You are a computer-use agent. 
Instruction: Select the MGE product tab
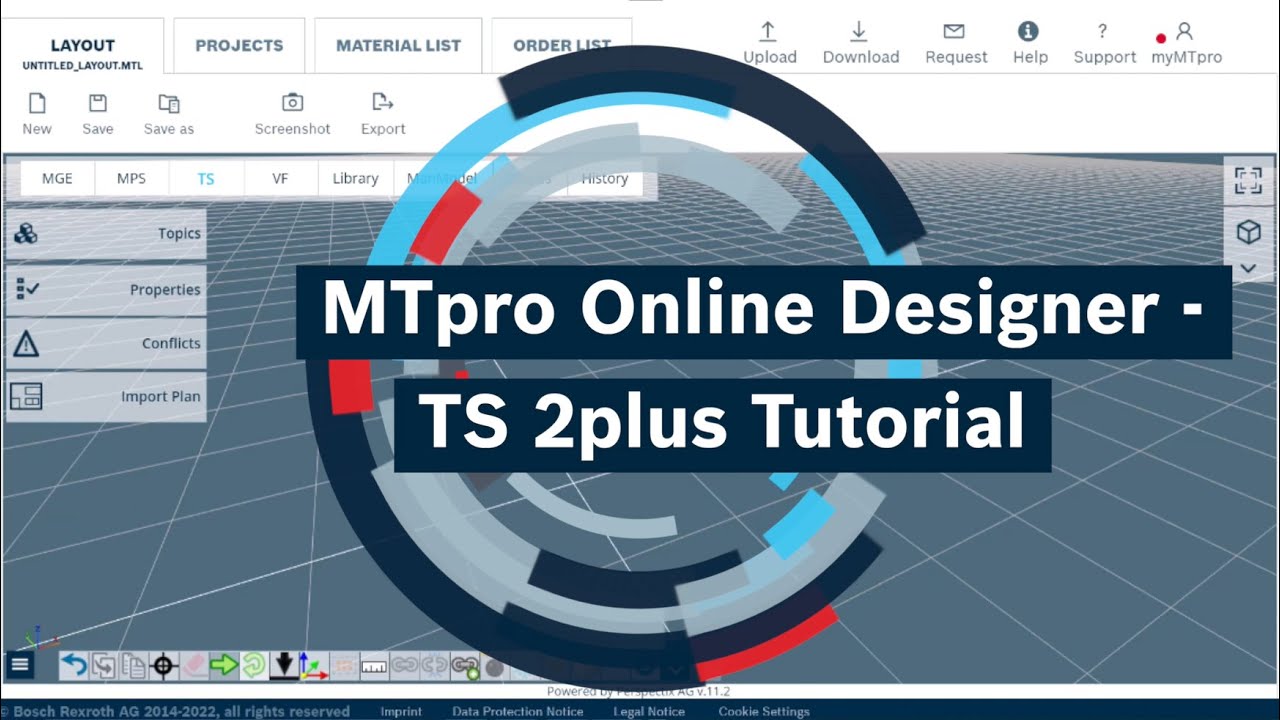pyautogui.click(x=57, y=179)
